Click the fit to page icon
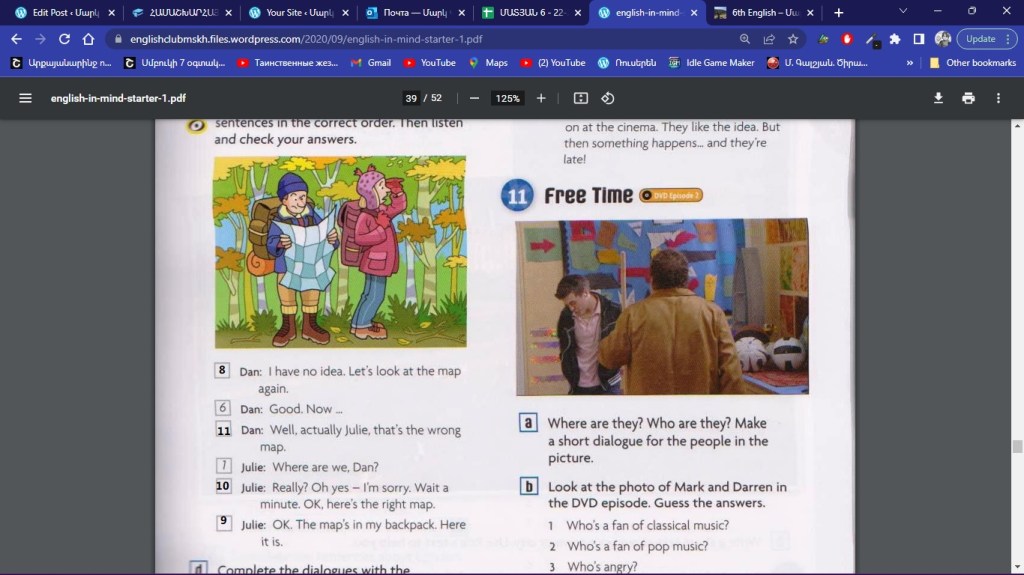 [581, 98]
